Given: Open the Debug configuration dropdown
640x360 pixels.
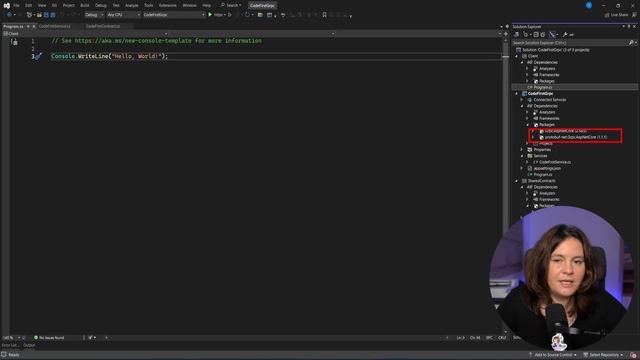Looking at the screenshot, I should pyautogui.click(x=94, y=15).
